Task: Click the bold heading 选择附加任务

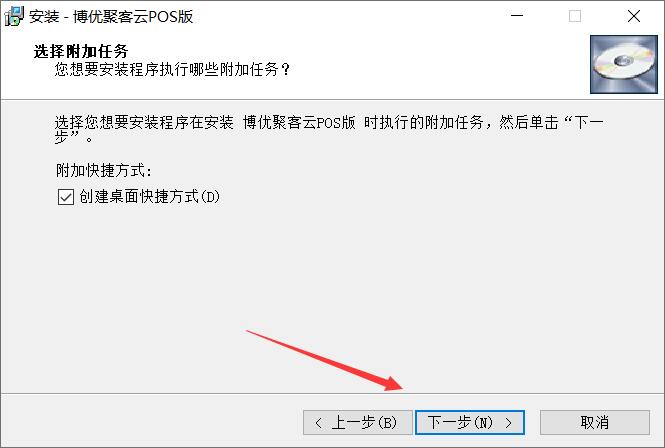Action: tap(81, 51)
